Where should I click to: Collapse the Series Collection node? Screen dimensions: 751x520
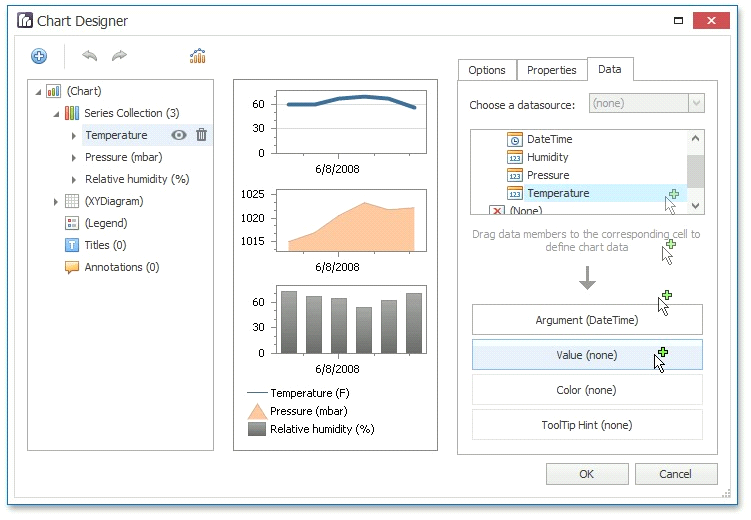[57, 114]
